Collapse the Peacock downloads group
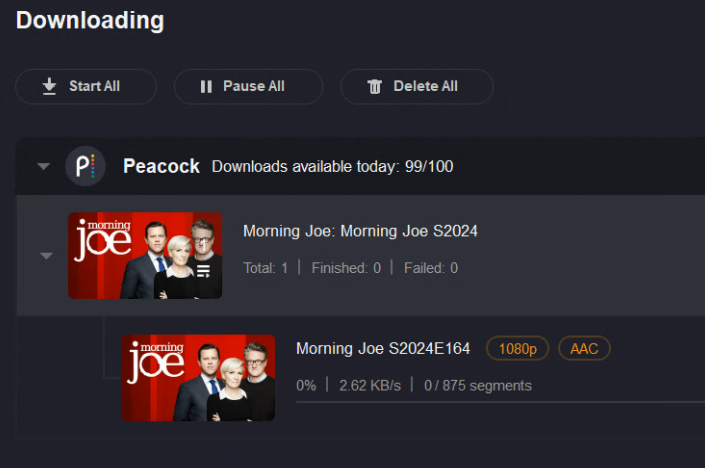Viewport: 705px width, 468px height. 43,166
